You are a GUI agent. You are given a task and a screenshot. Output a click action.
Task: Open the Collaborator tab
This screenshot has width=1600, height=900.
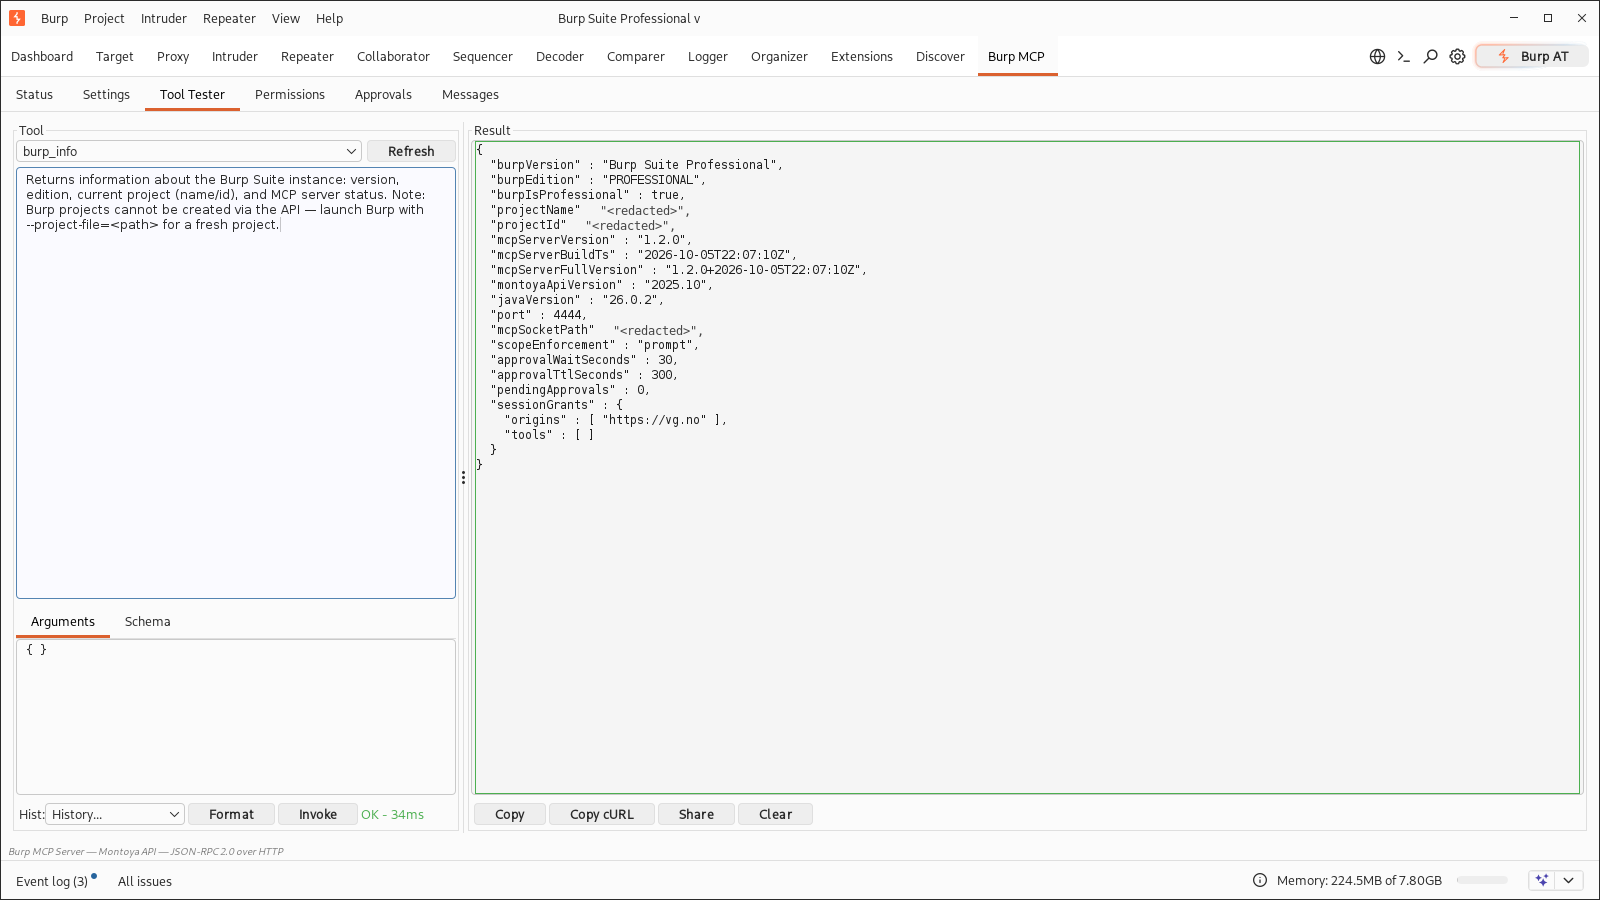coord(393,57)
